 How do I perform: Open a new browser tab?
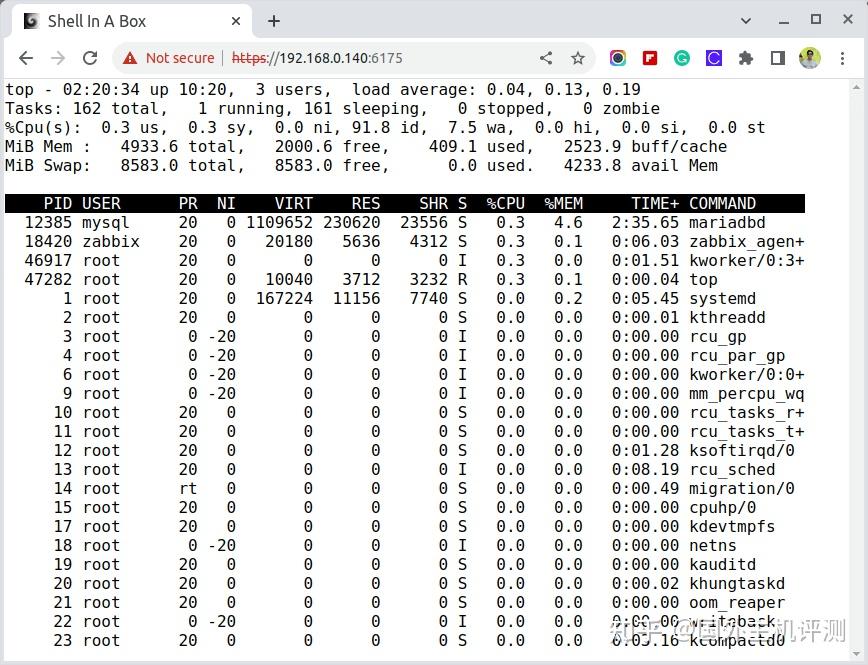[x=274, y=20]
